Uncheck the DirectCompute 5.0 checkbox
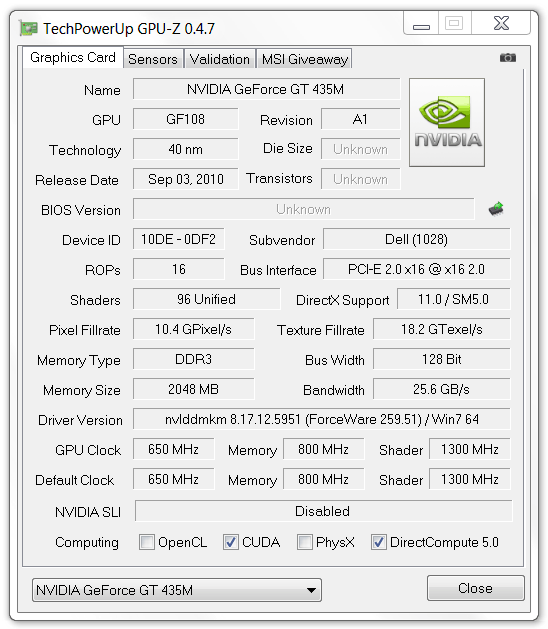 coord(378,542)
